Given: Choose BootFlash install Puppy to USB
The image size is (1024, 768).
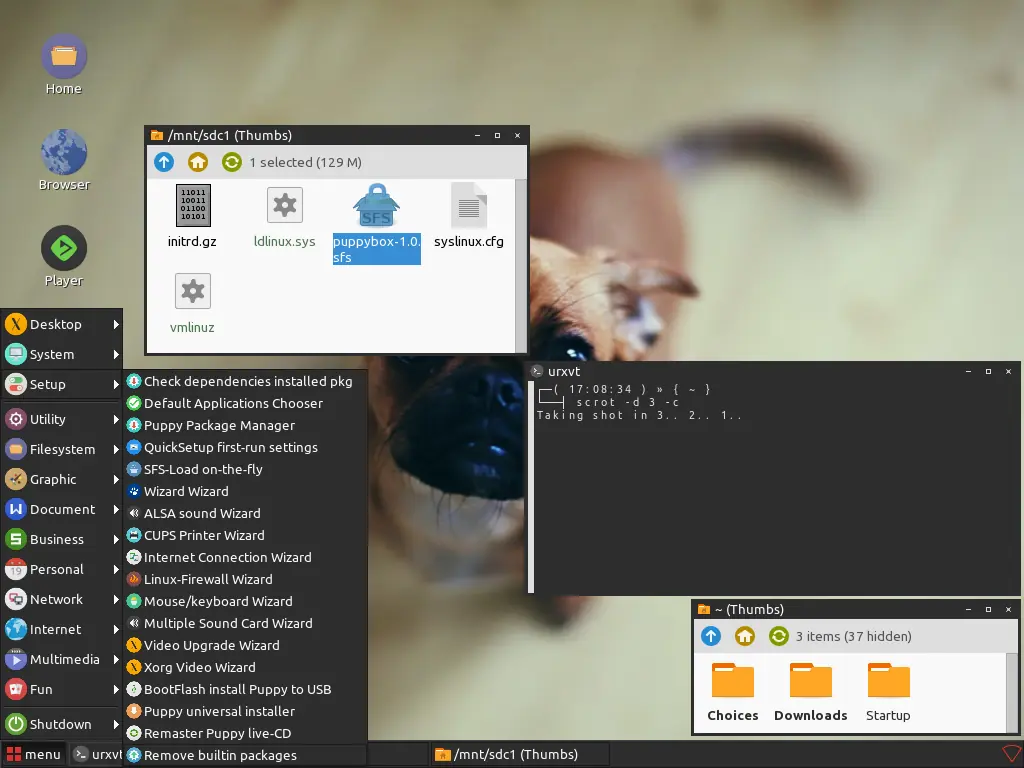Looking at the screenshot, I should coord(246,690).
